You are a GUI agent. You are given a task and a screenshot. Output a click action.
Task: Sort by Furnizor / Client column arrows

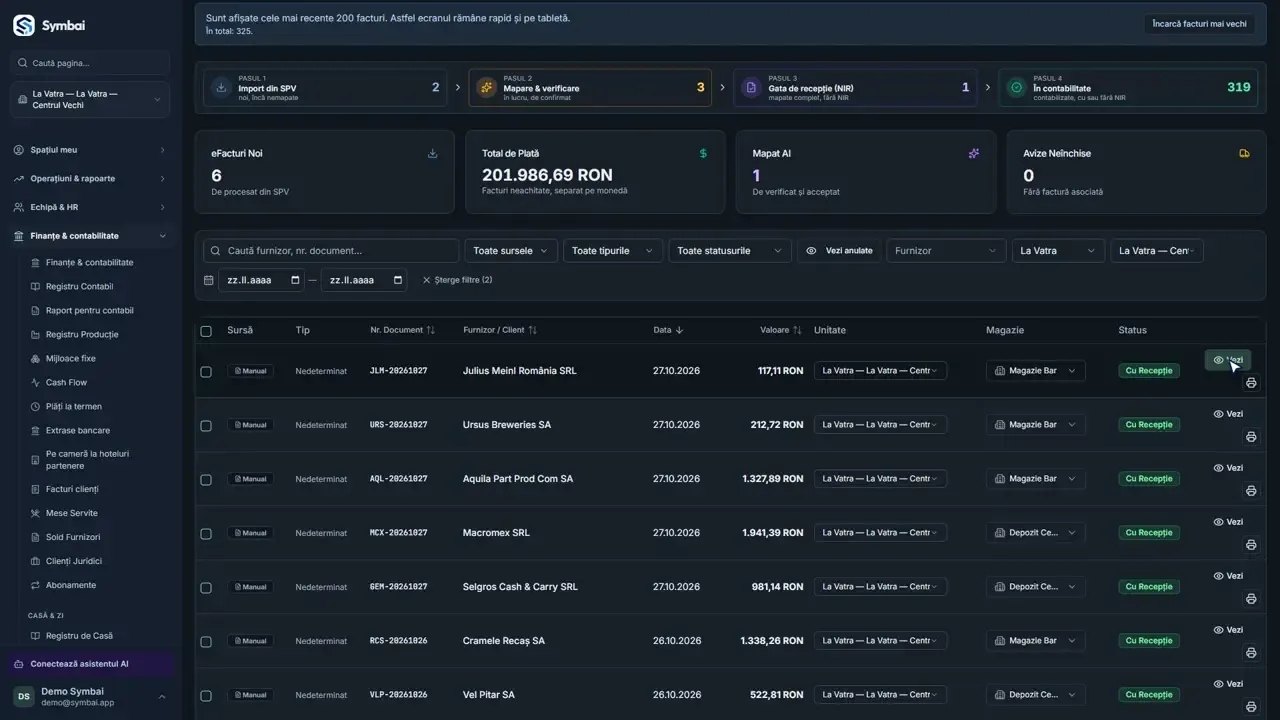pyautogui.click(x=533, y=330)
